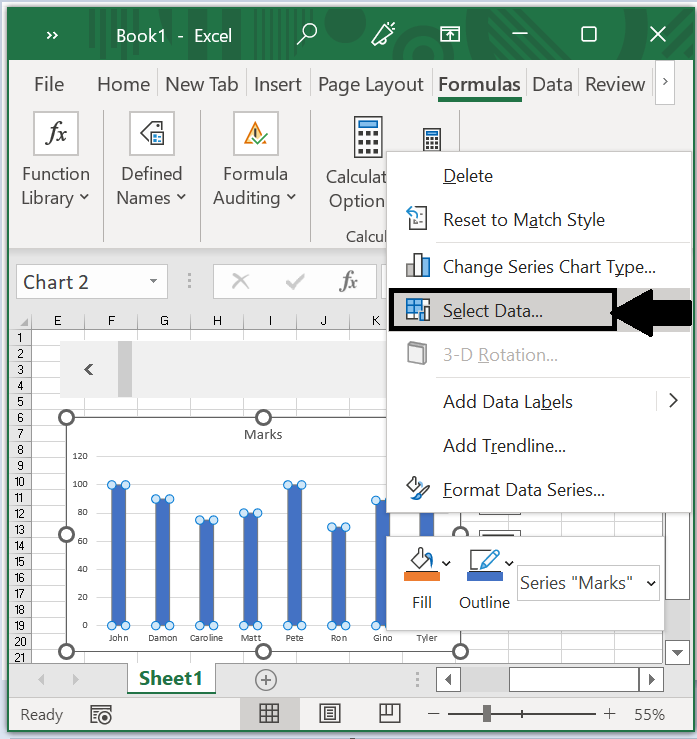
Task: Click the search magnifier in title bar
Action: tap(307, 34)
